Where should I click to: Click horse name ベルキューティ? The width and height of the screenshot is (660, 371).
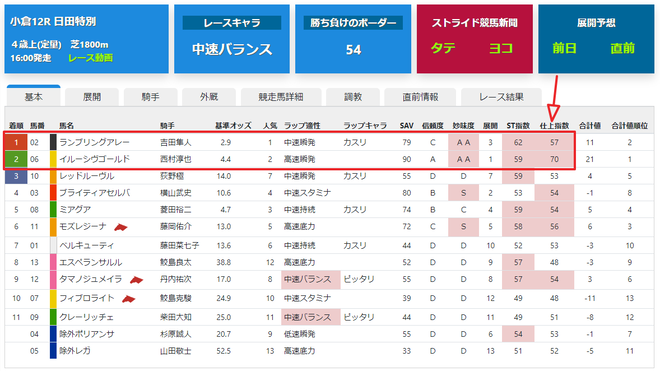87,246
